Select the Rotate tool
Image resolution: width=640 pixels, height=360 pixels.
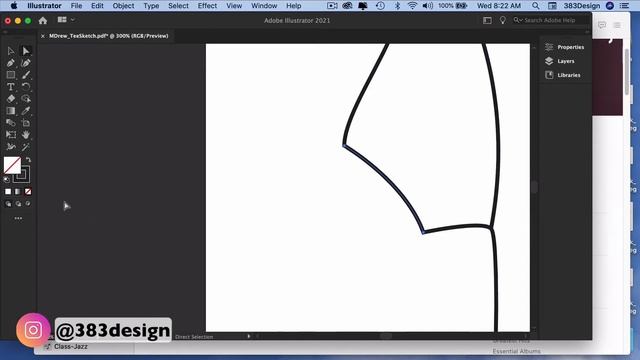26,87
